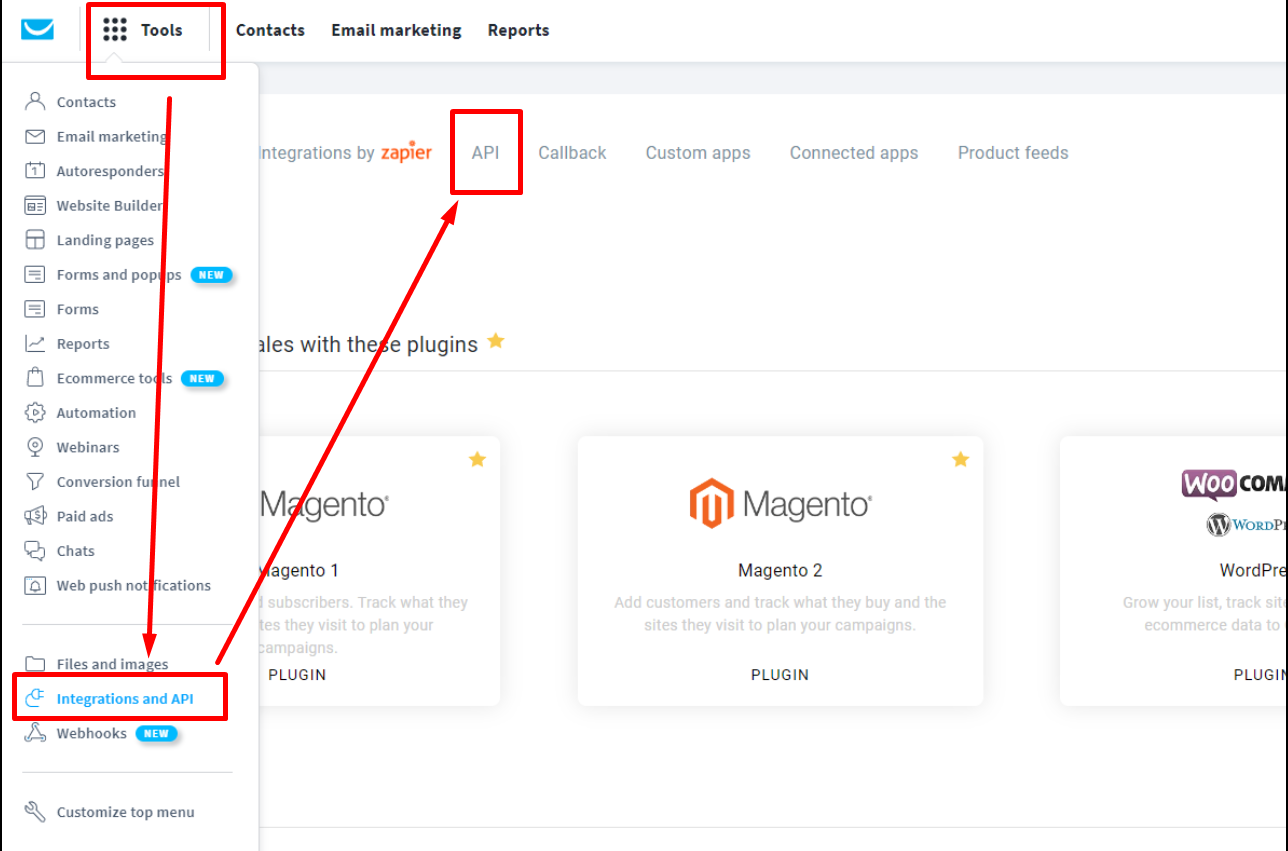1288x851 pixels.
Task: Open the Tools grid menu icon
Action: [115, 30]
